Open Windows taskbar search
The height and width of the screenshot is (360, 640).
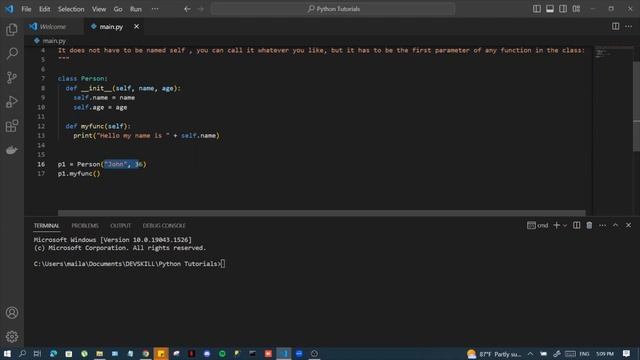(22, 353)
